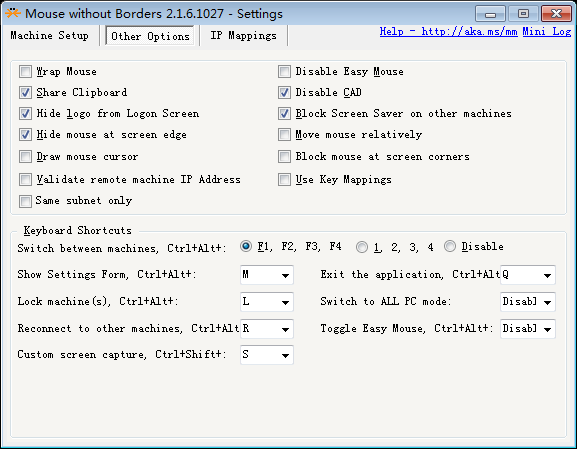Minimize the Settings window
Viewport: 577px width, 449px height.
click(x=490, y=14)
